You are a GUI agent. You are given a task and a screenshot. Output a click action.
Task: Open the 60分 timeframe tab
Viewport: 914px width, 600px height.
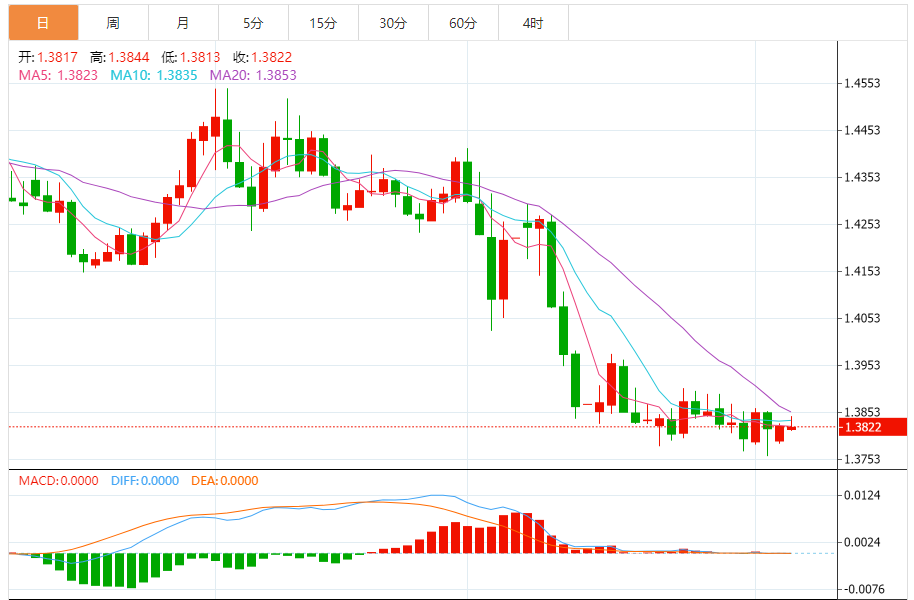(463, 23)
